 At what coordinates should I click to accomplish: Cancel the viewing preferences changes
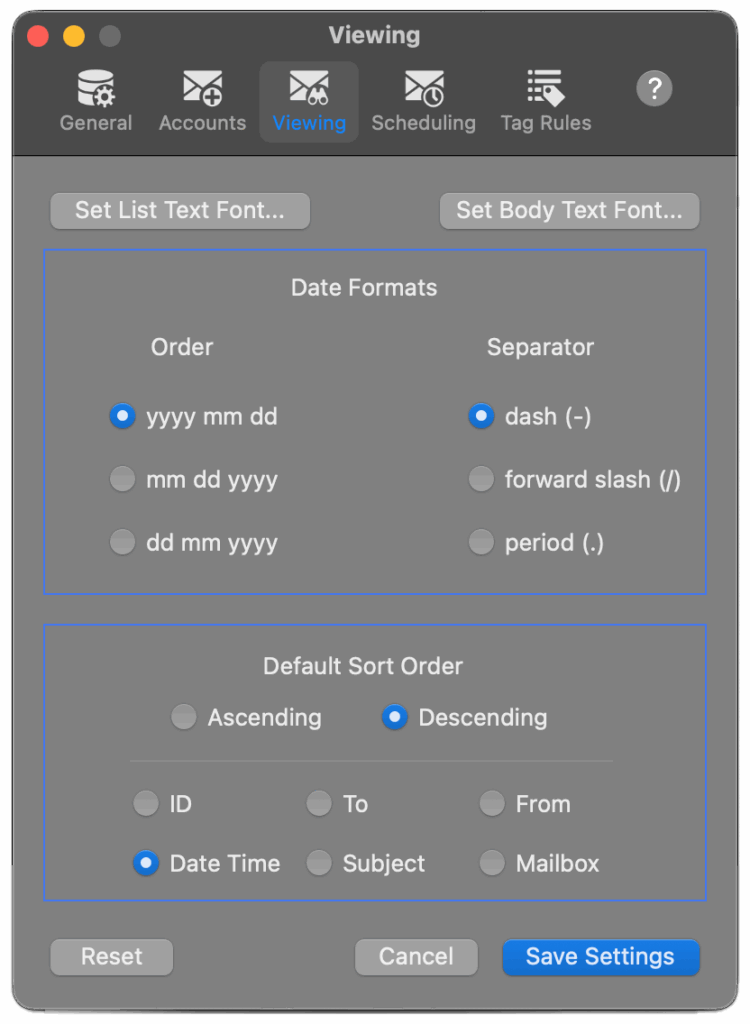coord(416,957)
